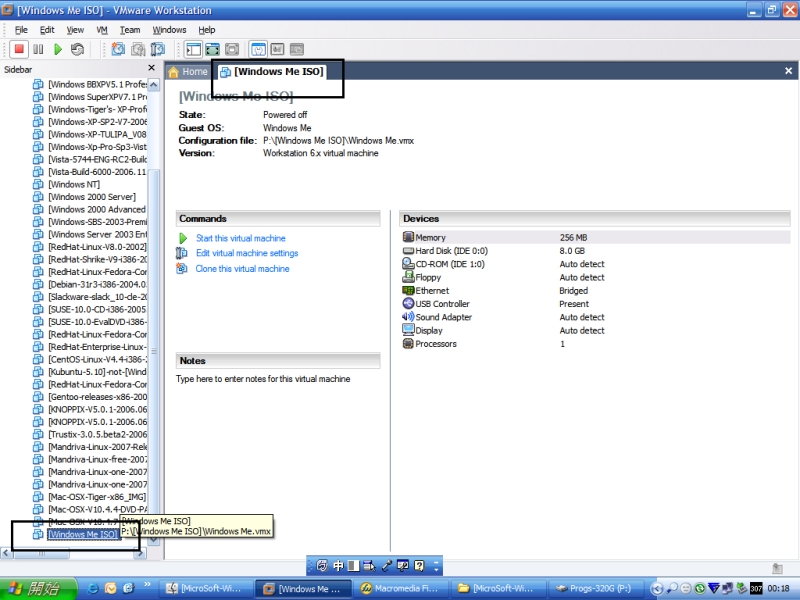Click the Chinese character IME language bar icon

(x=338, y=565)
